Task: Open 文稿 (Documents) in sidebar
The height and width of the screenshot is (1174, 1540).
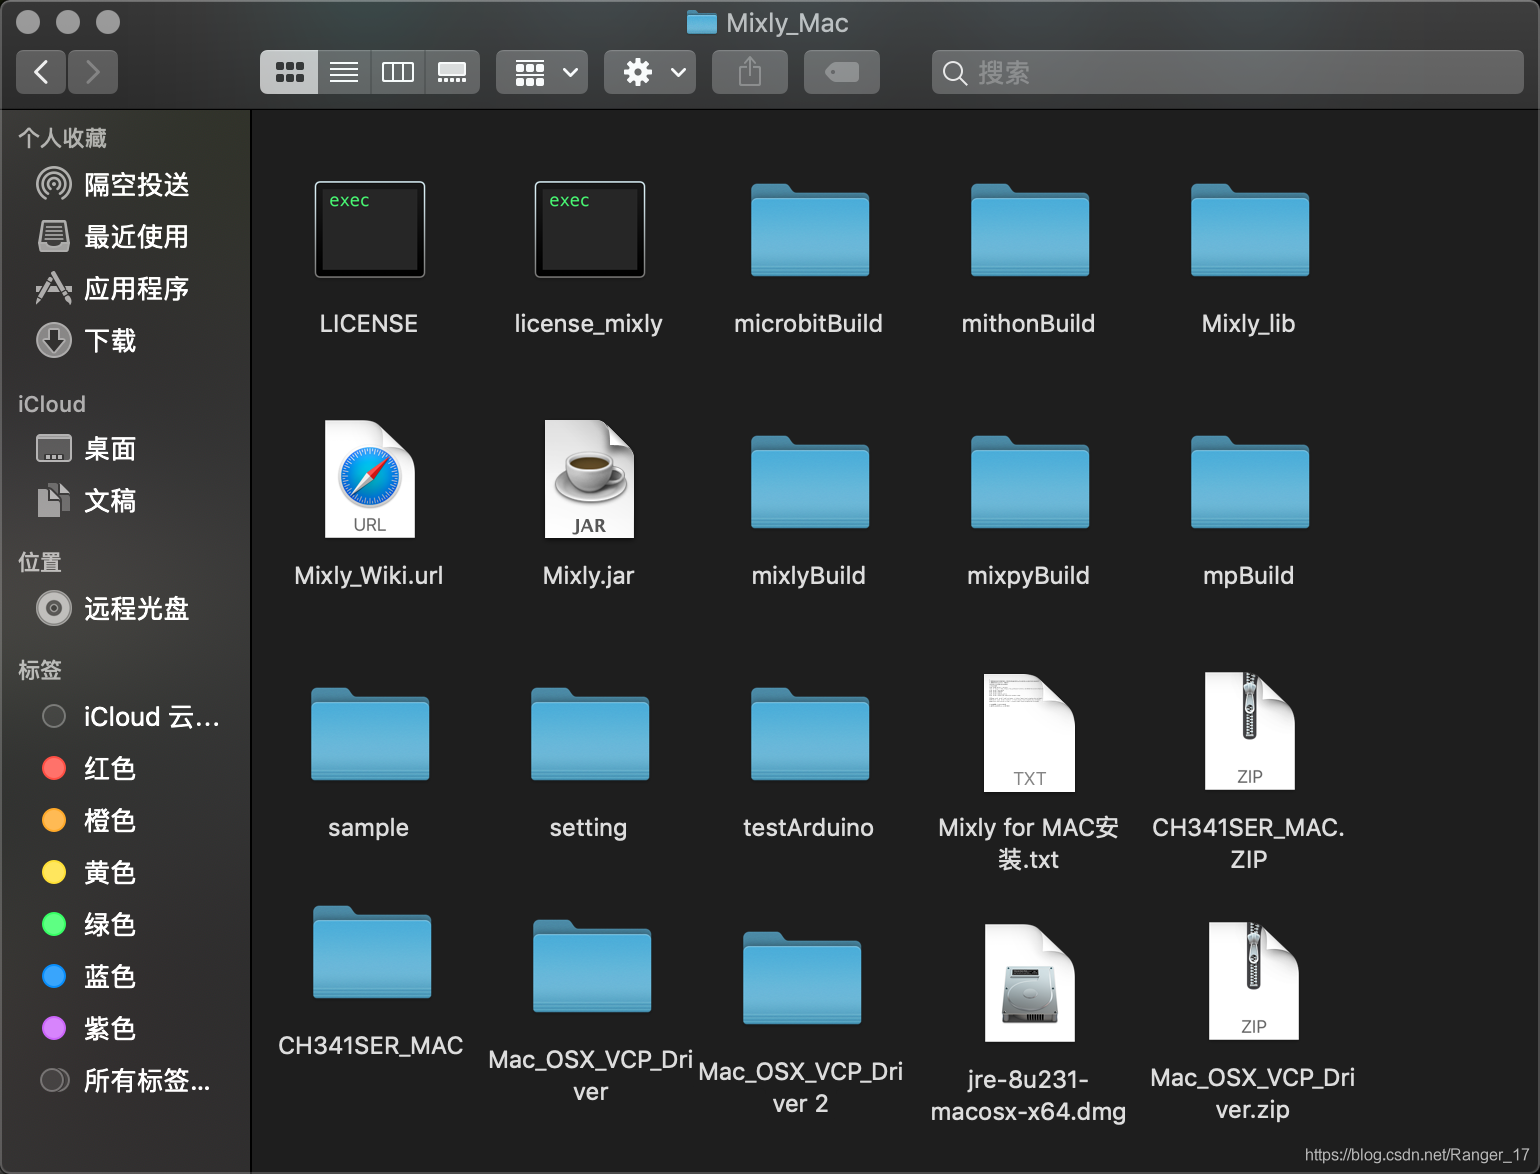Action: coord(125,501)
